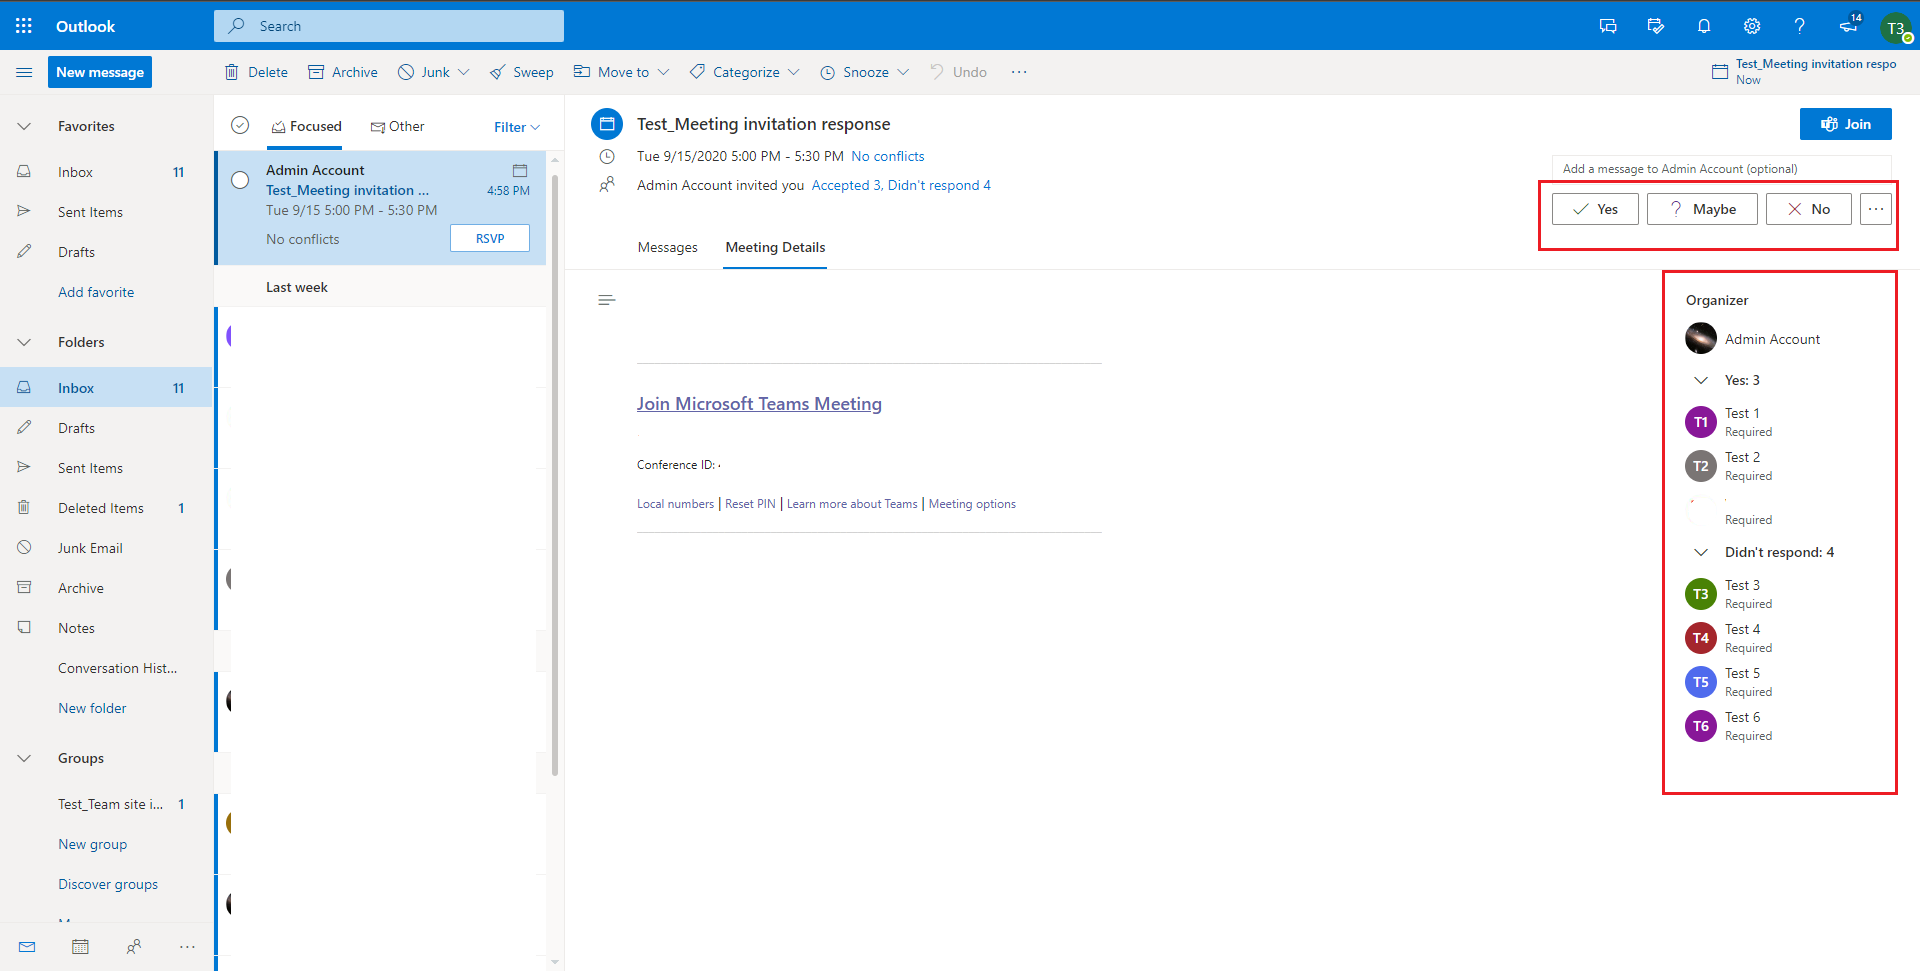Image resolution: width=1920 pixels, height=971 pixels.
Task: Click the T4 attendee avatar
Action: [x=1701, y=638]
